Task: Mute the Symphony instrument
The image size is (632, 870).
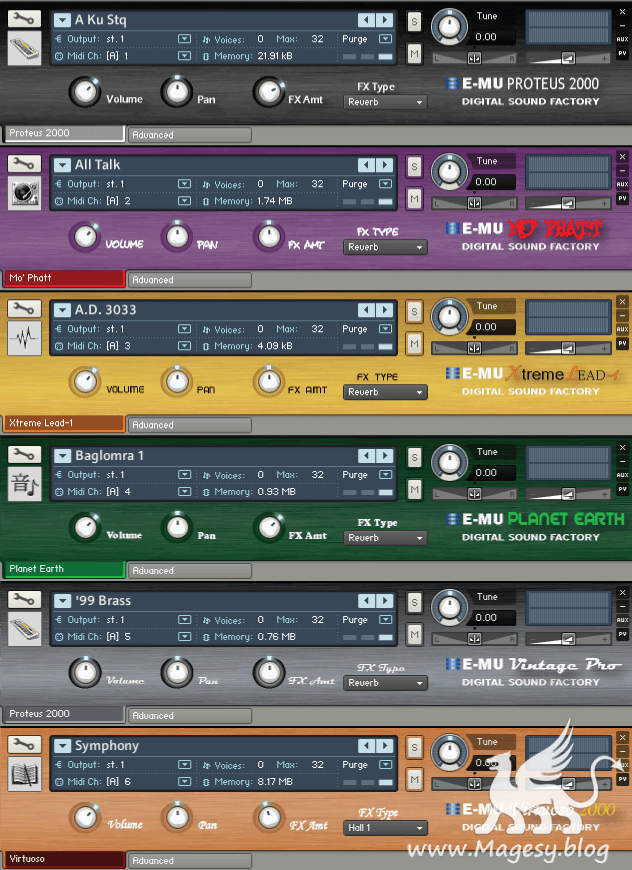Action: click(414, 780)
